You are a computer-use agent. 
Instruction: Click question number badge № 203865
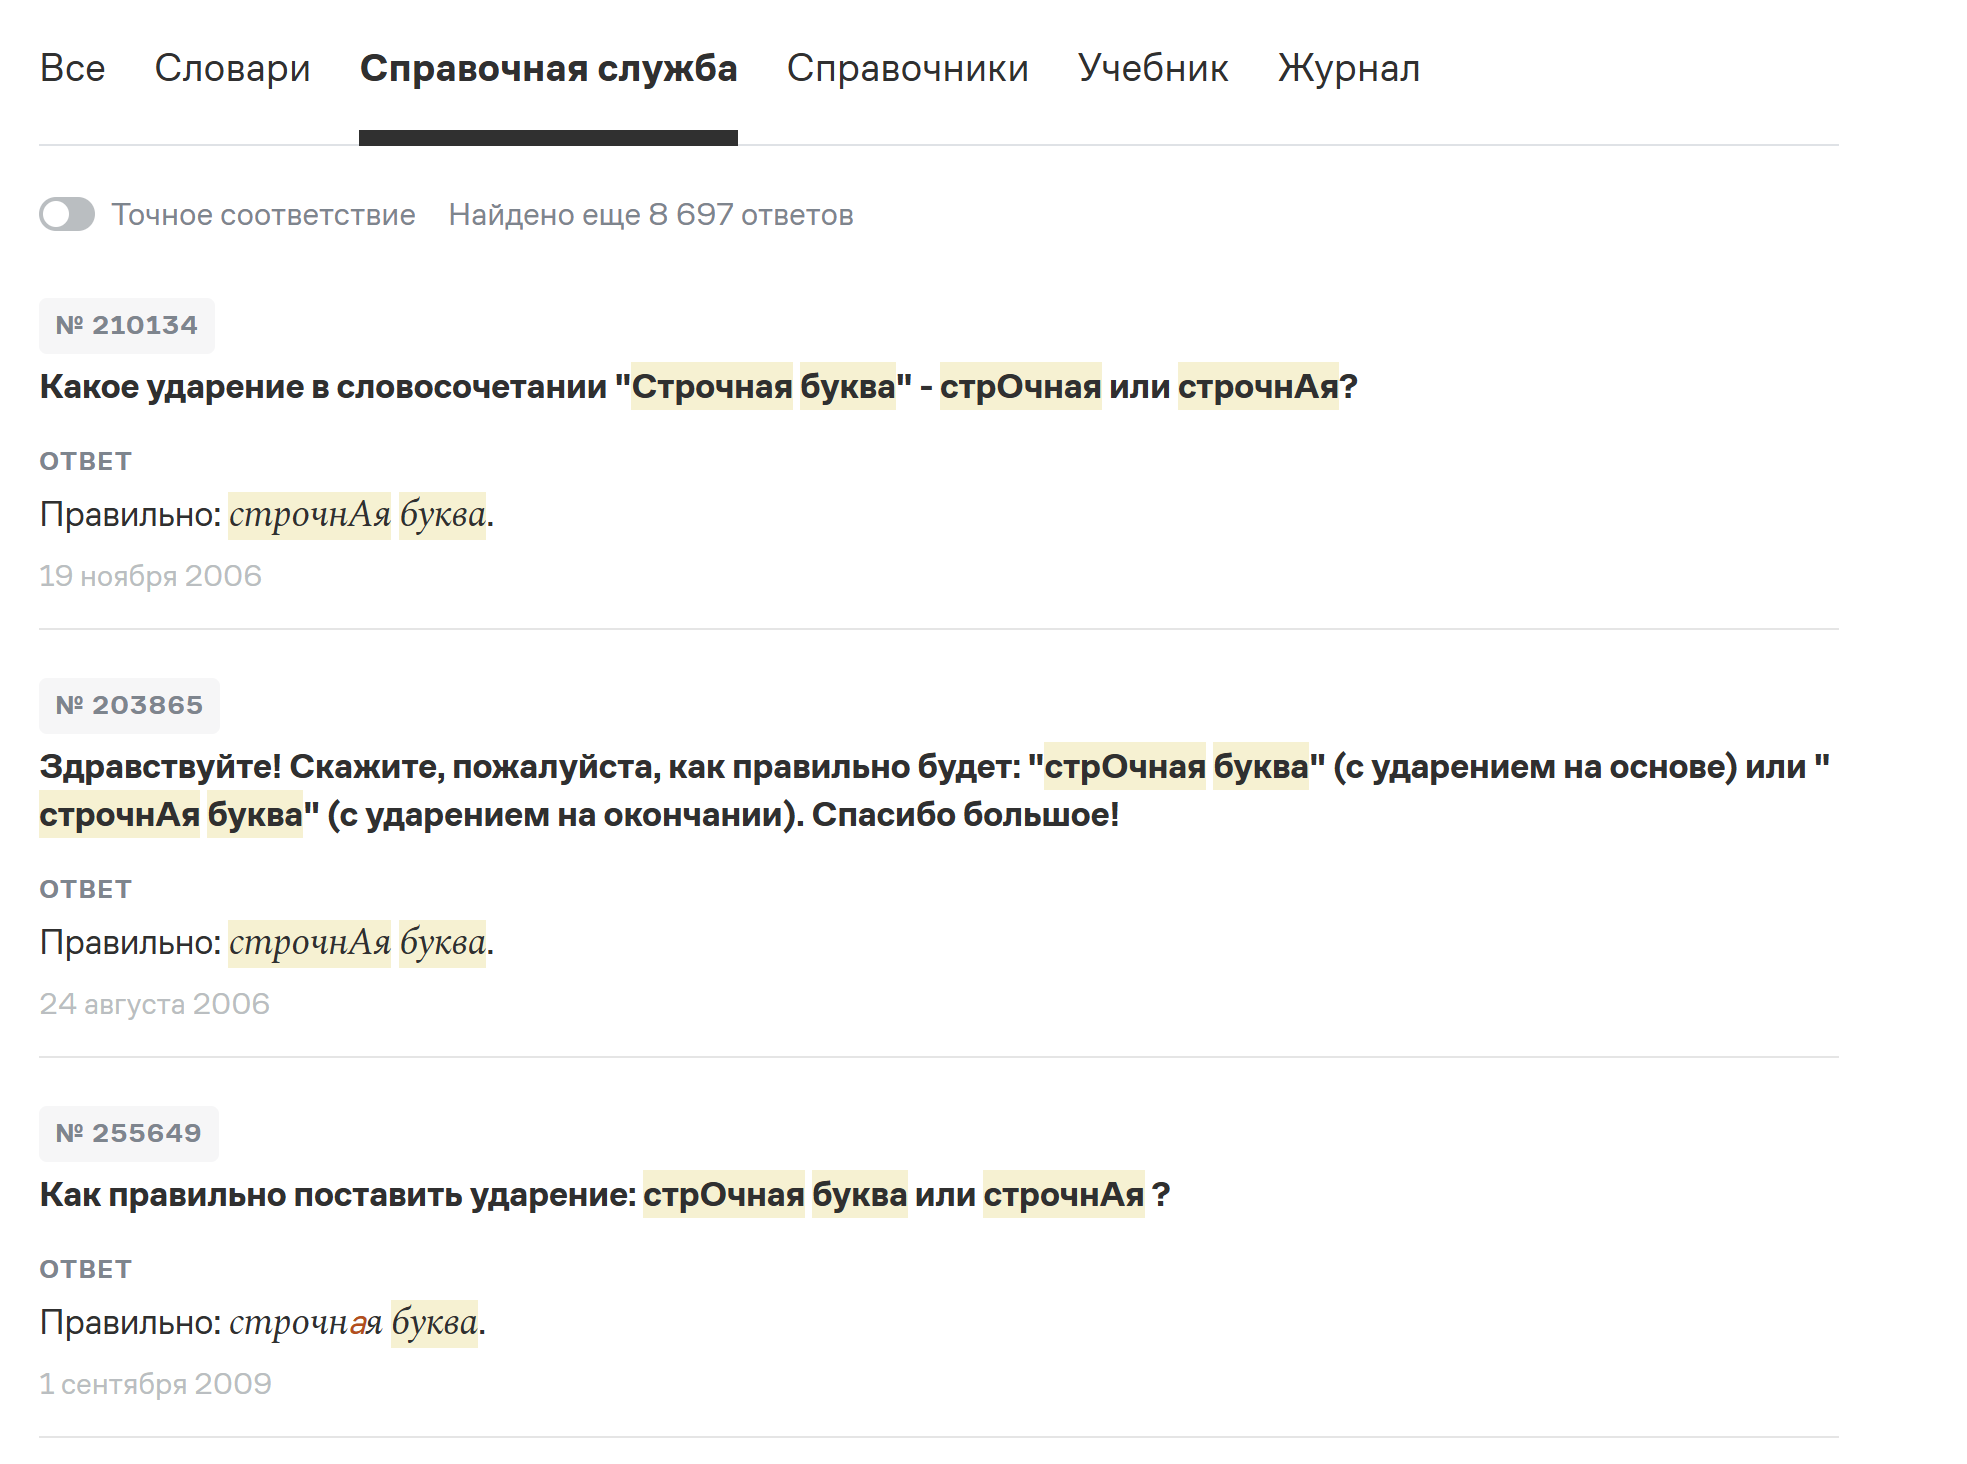point(129,705)
